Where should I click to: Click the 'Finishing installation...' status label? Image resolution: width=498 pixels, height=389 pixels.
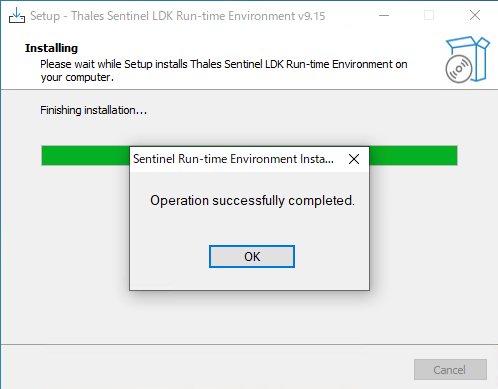[x=93, y=110]
